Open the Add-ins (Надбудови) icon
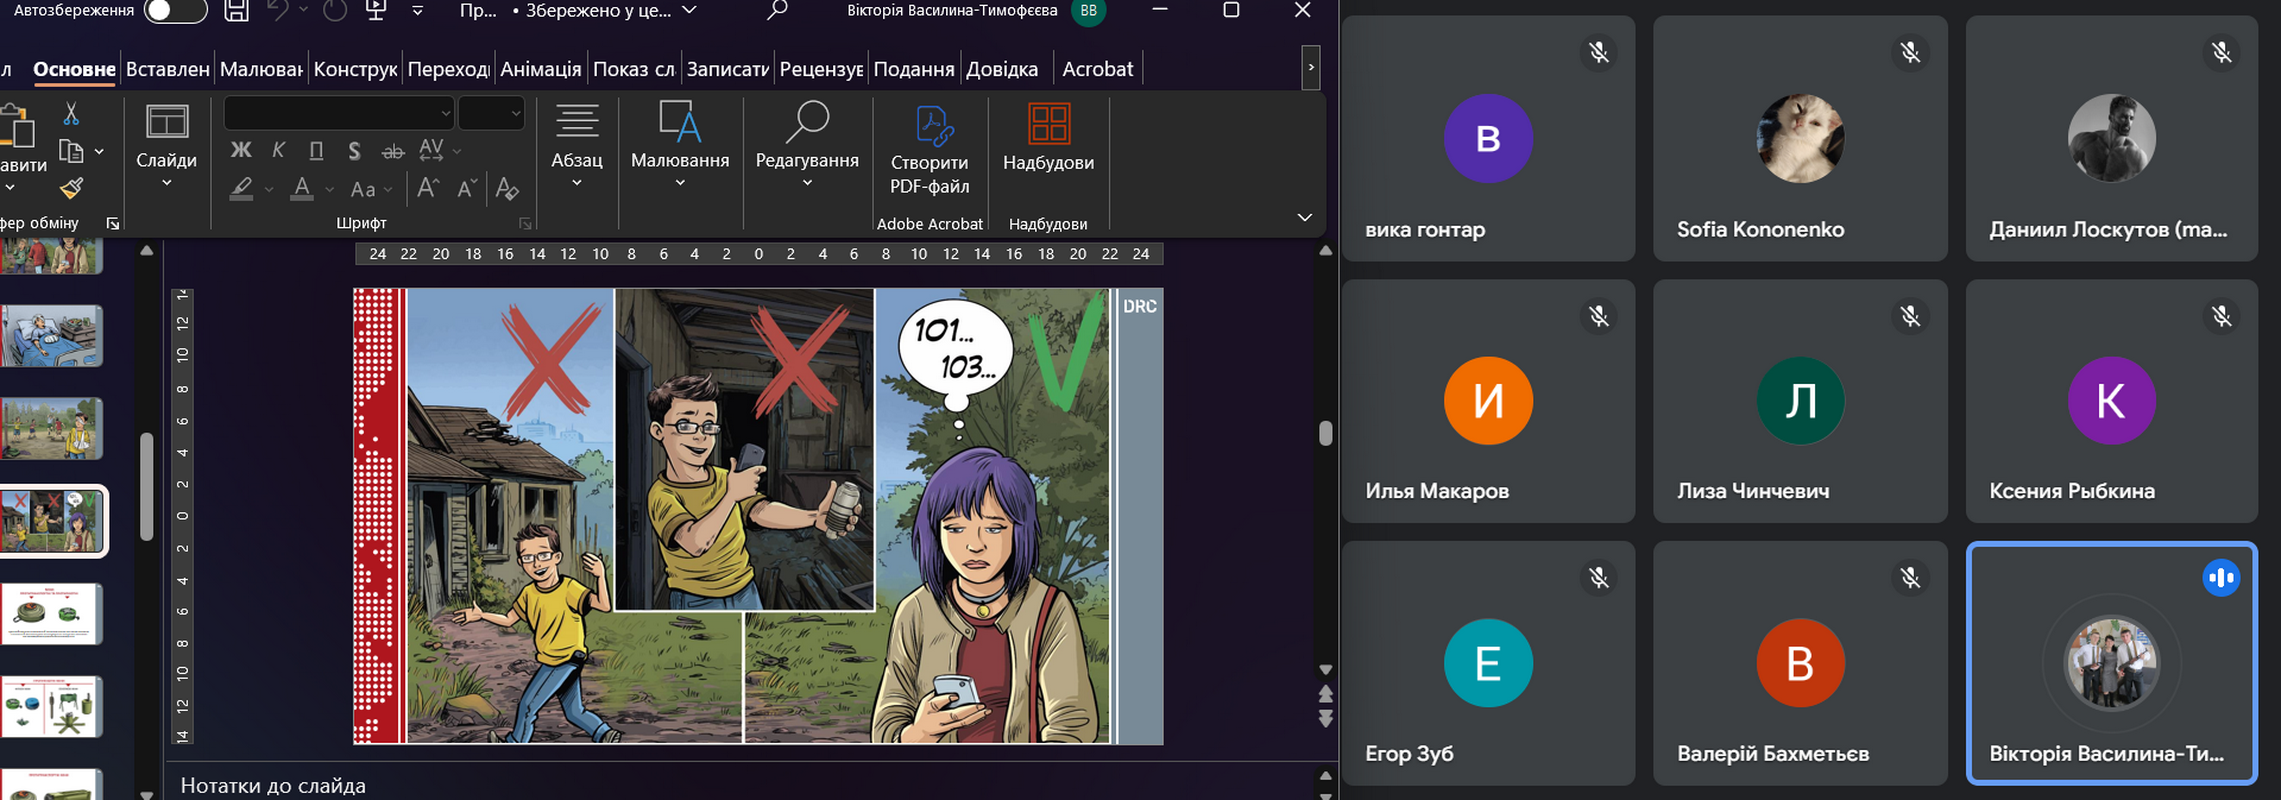Image resolution: width=2281 pixels, height=800 pixels. click(1048, 138)
